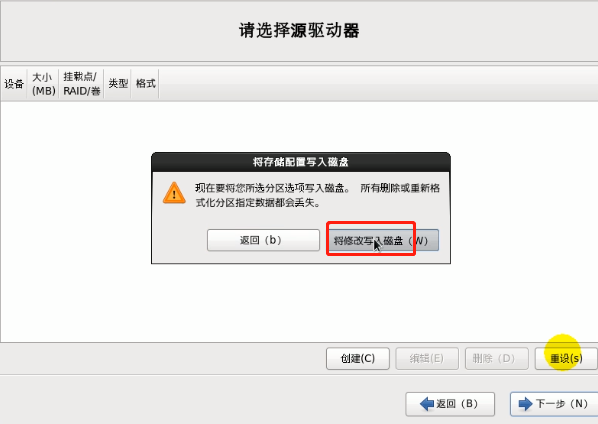Screen dimensions: 598x424
Task: Click the blue right arrow icon
Action: pyautogui.click(x=526, y=403)
